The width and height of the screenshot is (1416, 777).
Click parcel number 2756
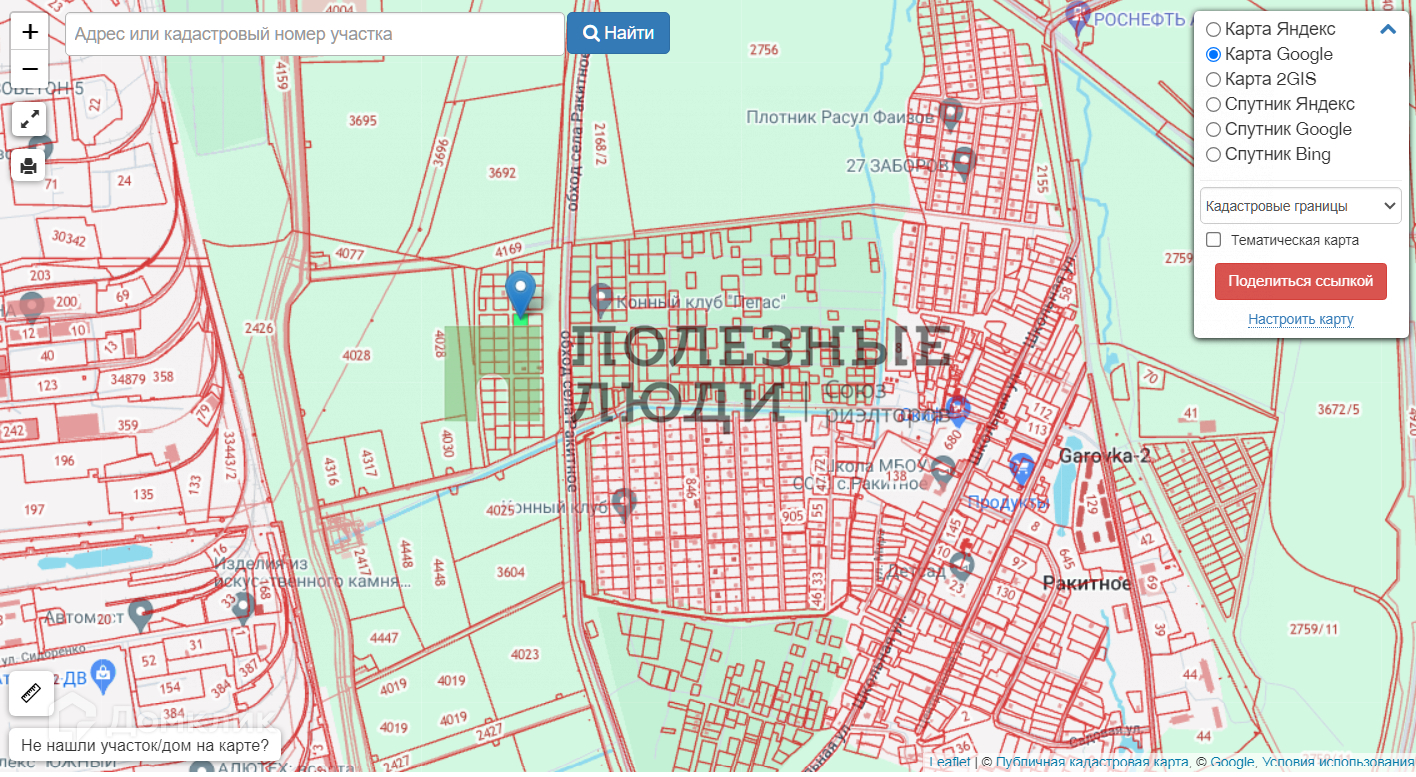point(763,50)
